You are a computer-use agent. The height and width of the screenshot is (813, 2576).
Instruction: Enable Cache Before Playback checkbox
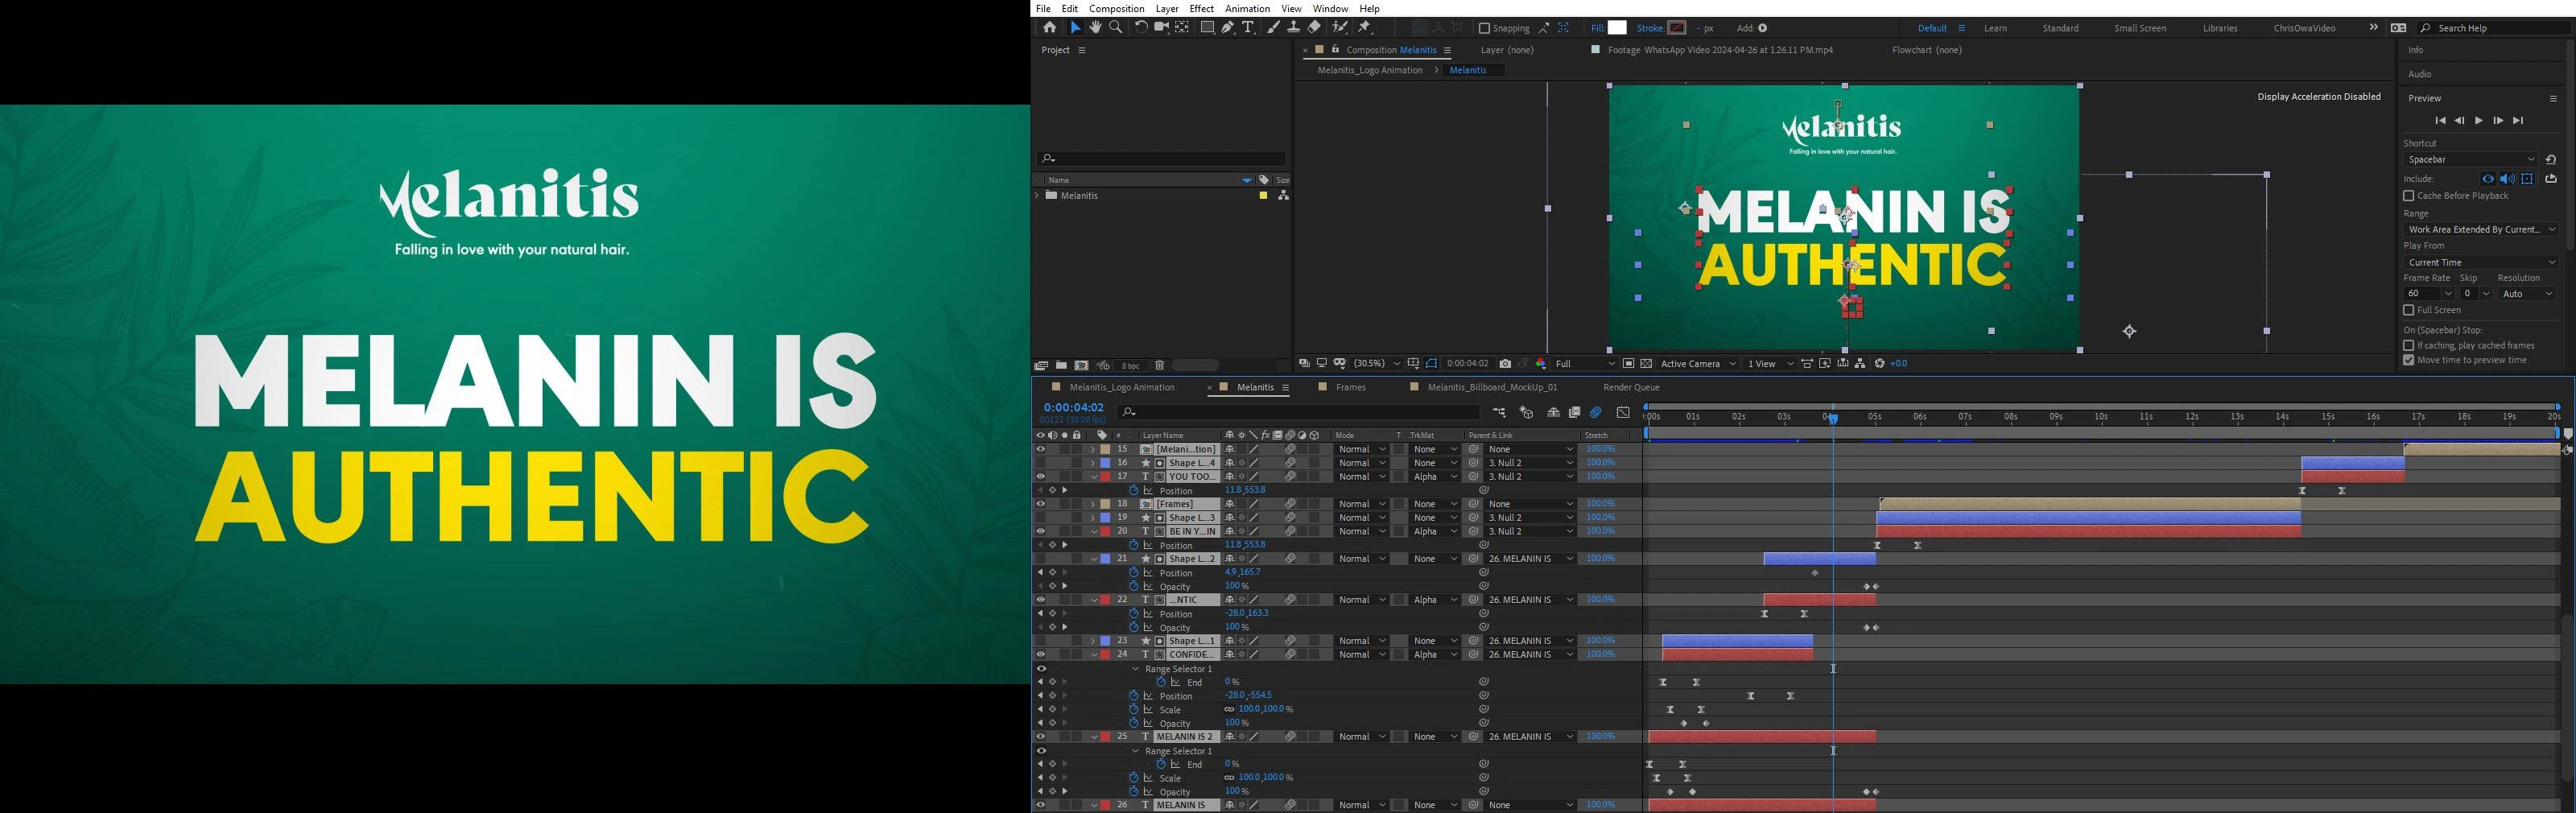2409,196
